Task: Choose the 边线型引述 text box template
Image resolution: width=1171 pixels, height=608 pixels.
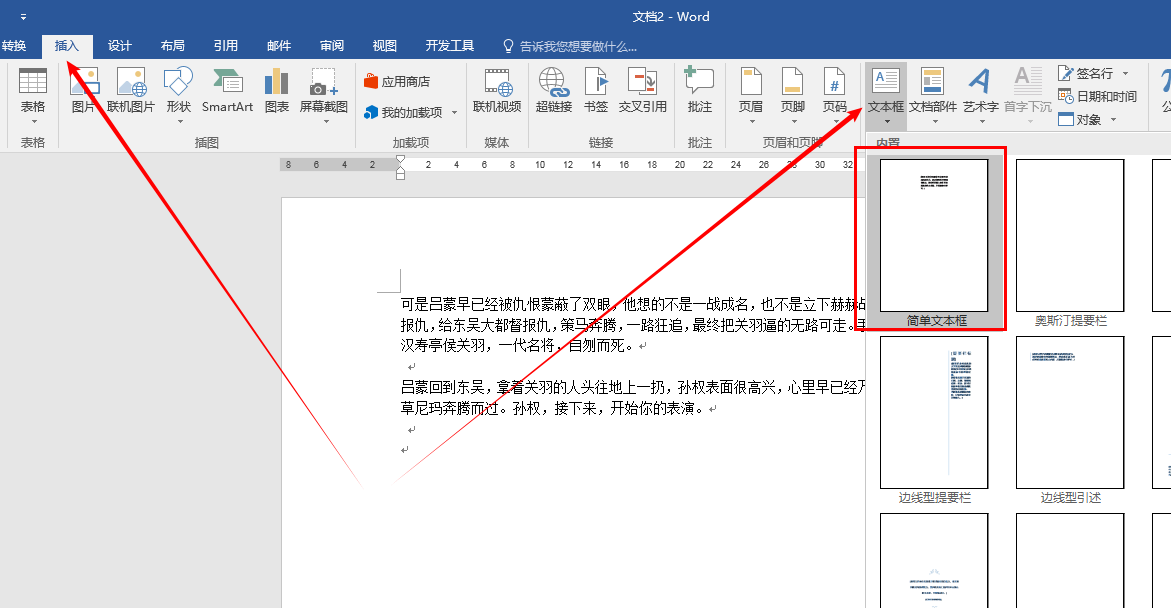Action: pos(1069,421)
